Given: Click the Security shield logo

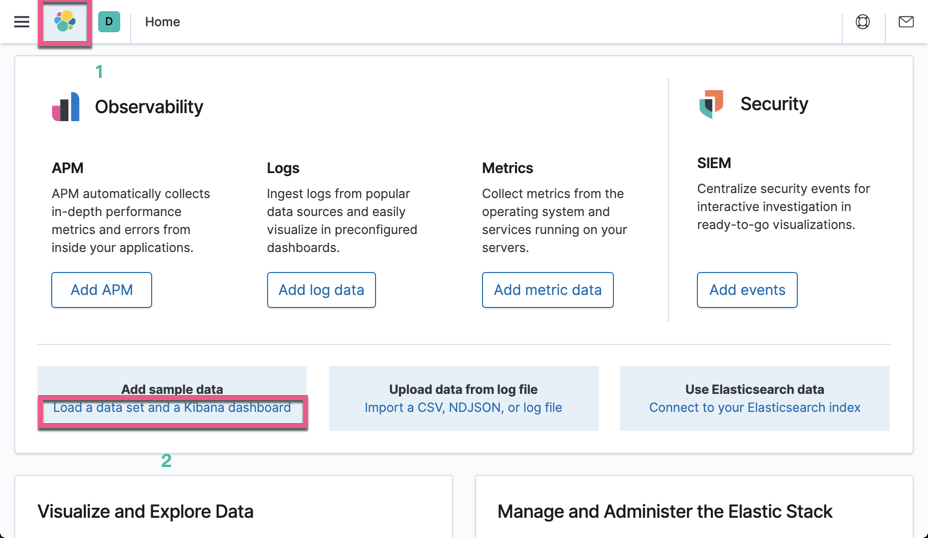Looking at the screenshot, I should [x=711, y=104].
